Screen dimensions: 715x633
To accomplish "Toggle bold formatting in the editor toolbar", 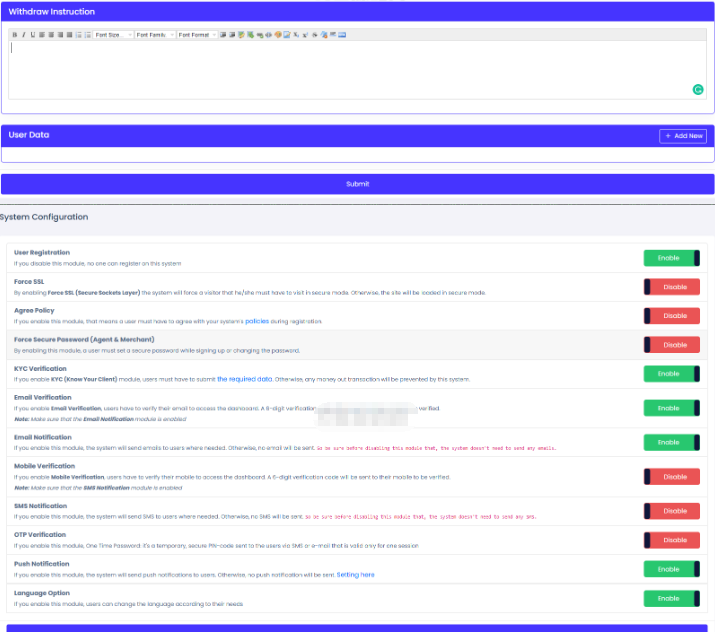I will (x=14, y=35).
